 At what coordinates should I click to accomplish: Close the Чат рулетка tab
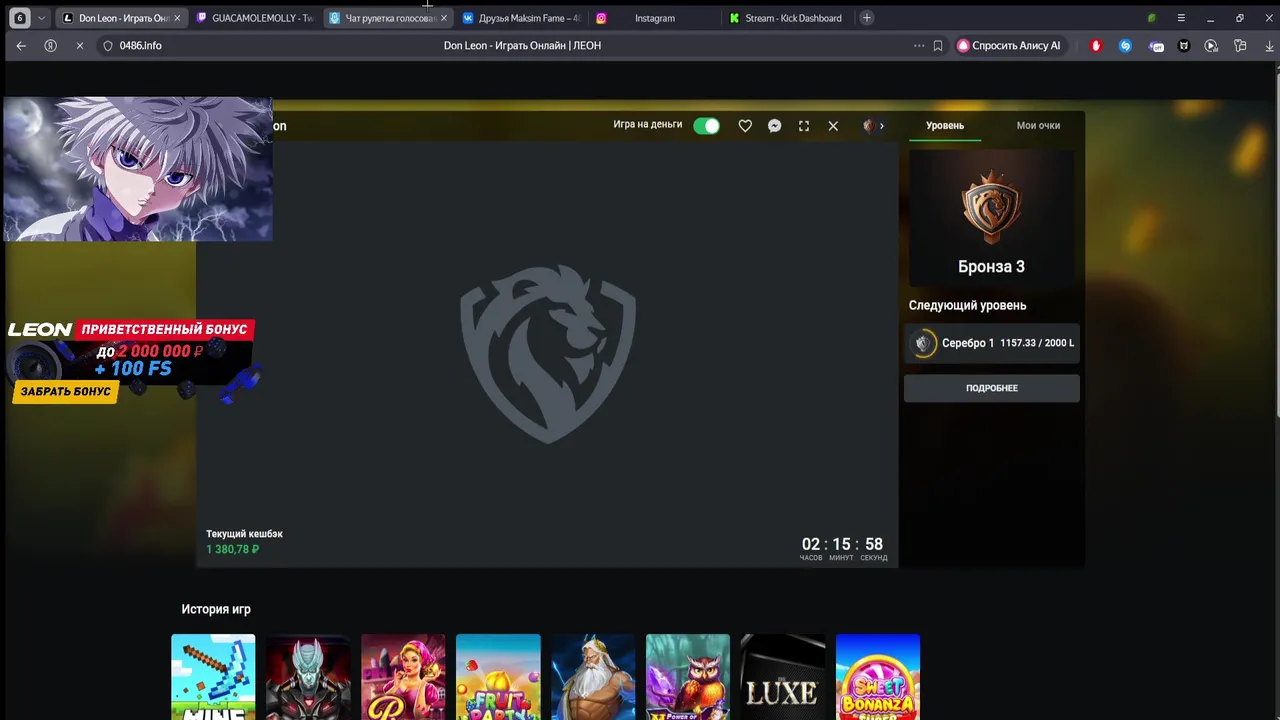pyautogui.click(x=444, y=18)
